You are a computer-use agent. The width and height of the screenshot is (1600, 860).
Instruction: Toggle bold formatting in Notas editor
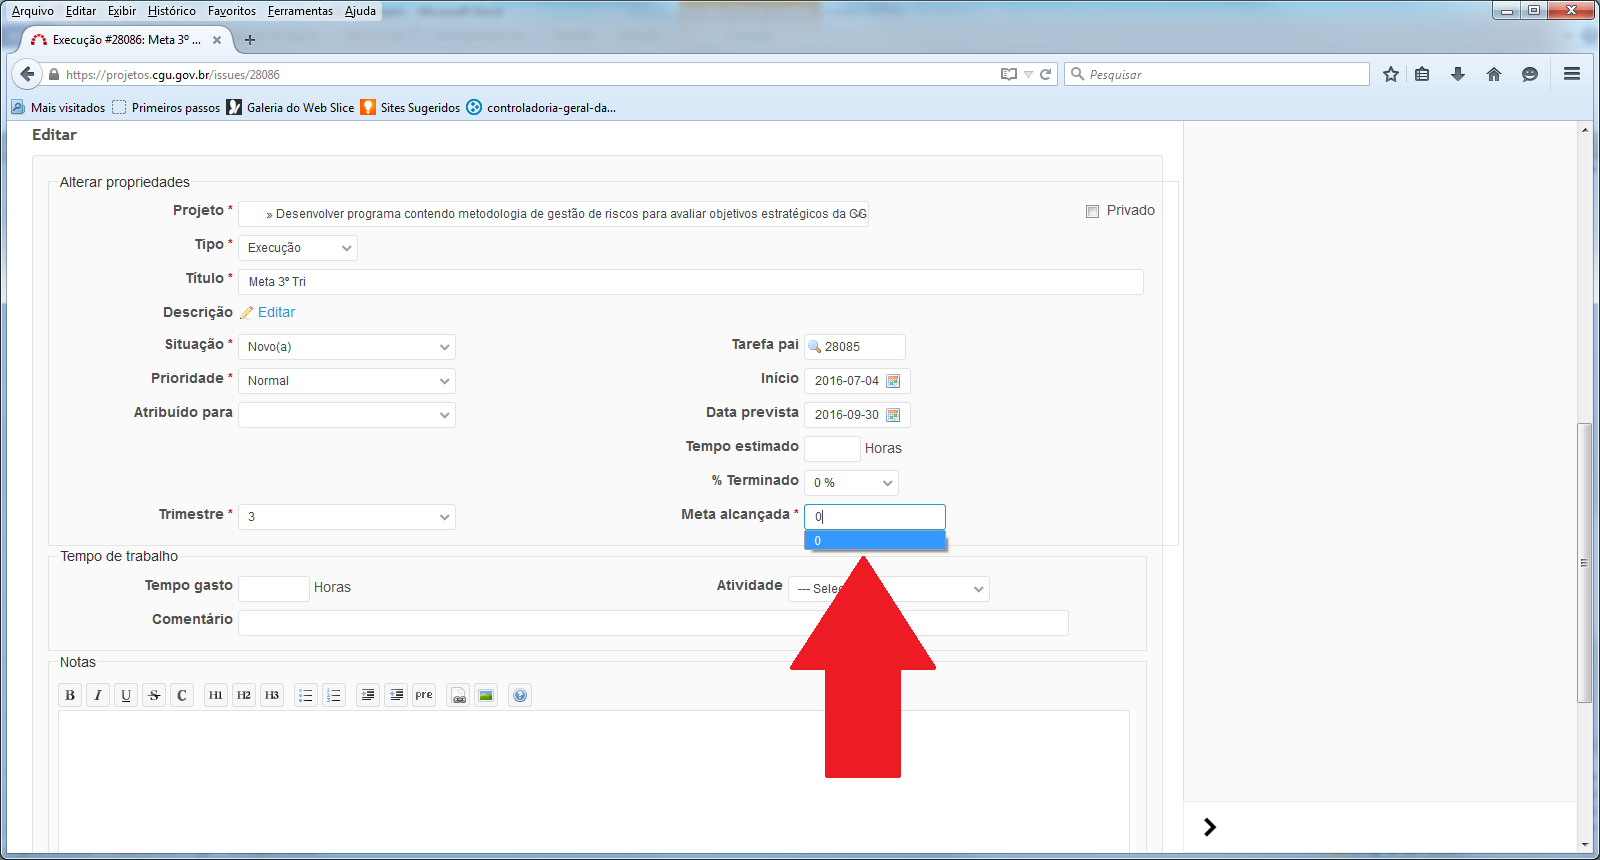click(x=70, y=695)
